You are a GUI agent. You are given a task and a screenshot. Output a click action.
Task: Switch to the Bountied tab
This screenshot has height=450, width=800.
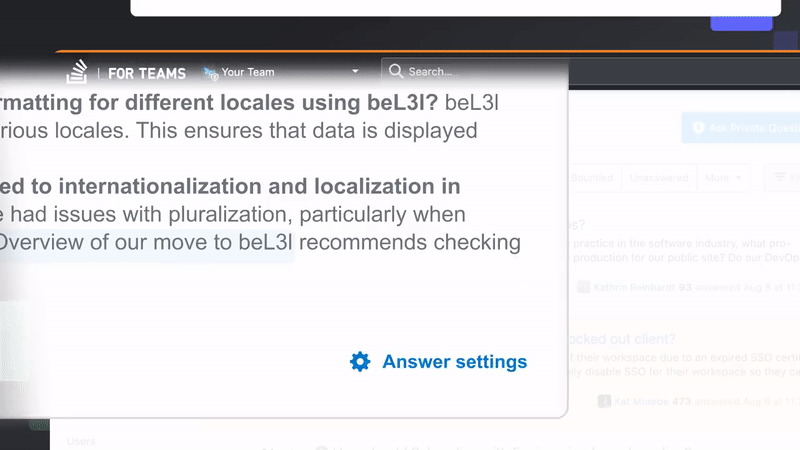[593, 178]
